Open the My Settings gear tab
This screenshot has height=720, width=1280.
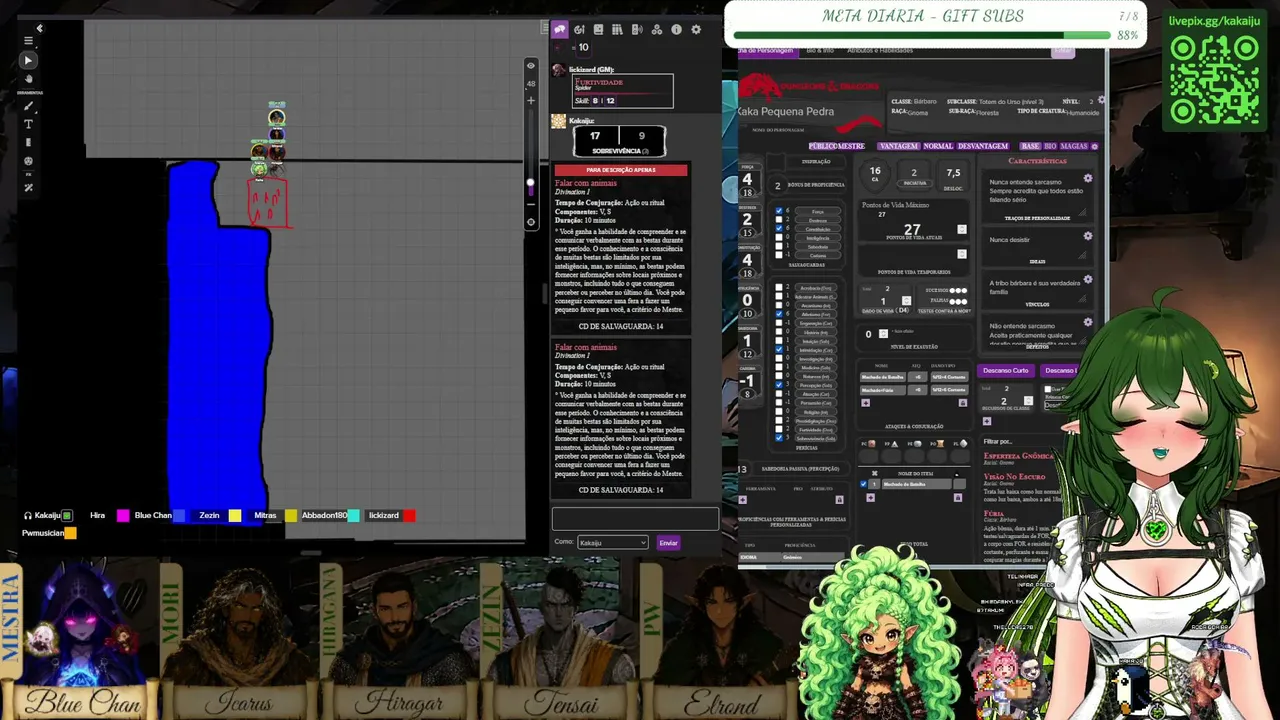tap(696, 30)
